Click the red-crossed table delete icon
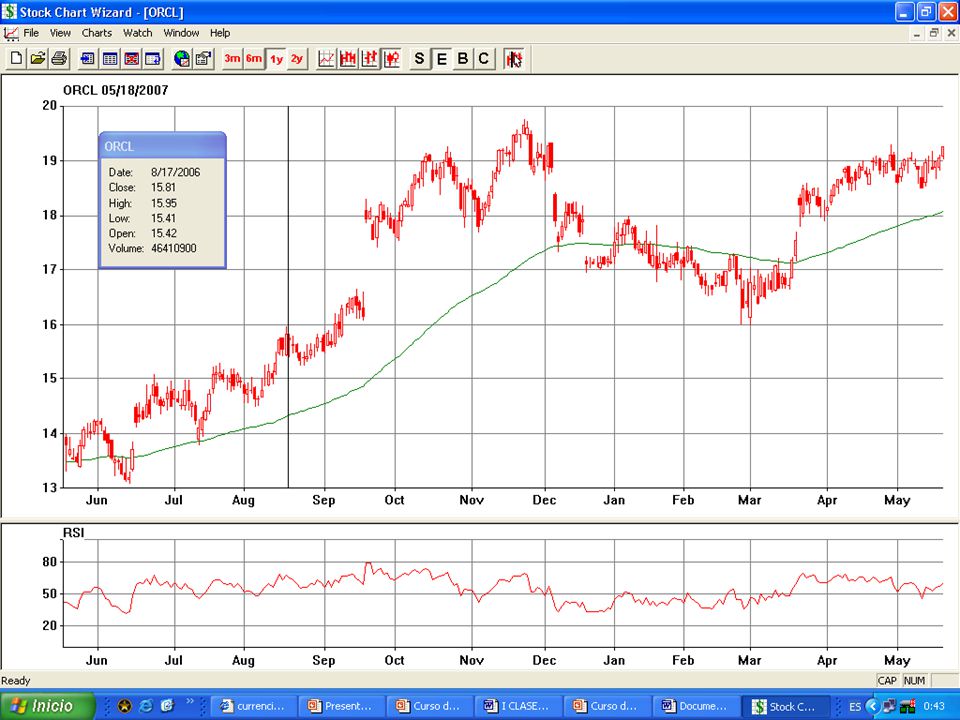The image size is (960, 720). 131,59
